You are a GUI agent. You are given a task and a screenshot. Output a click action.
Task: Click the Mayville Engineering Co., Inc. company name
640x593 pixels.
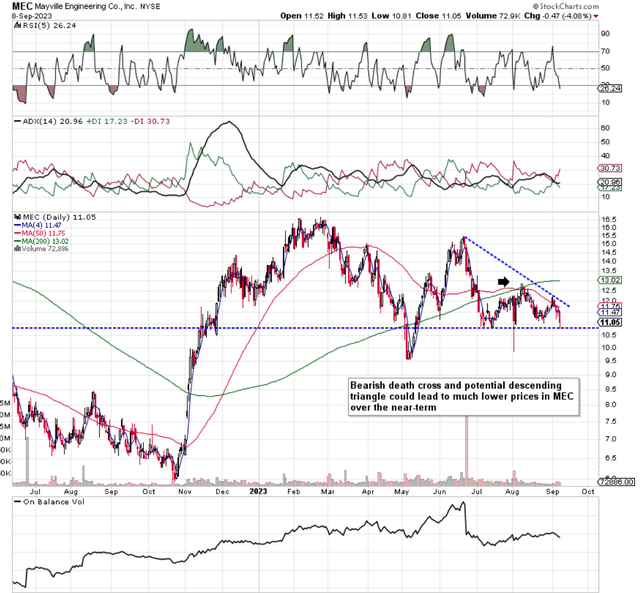click(x=86, y=7)
